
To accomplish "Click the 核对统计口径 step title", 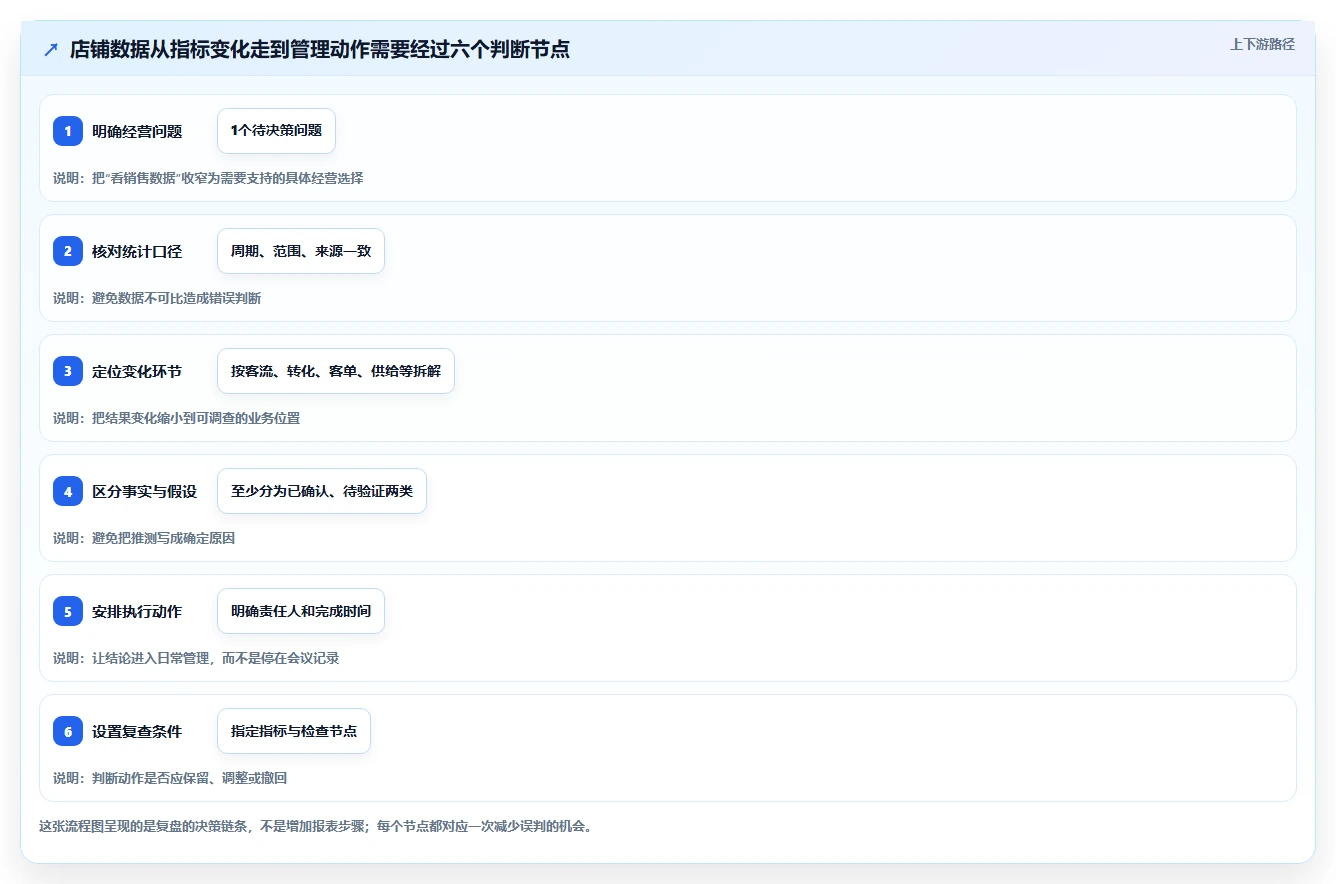I will click(x=137, y=251).
